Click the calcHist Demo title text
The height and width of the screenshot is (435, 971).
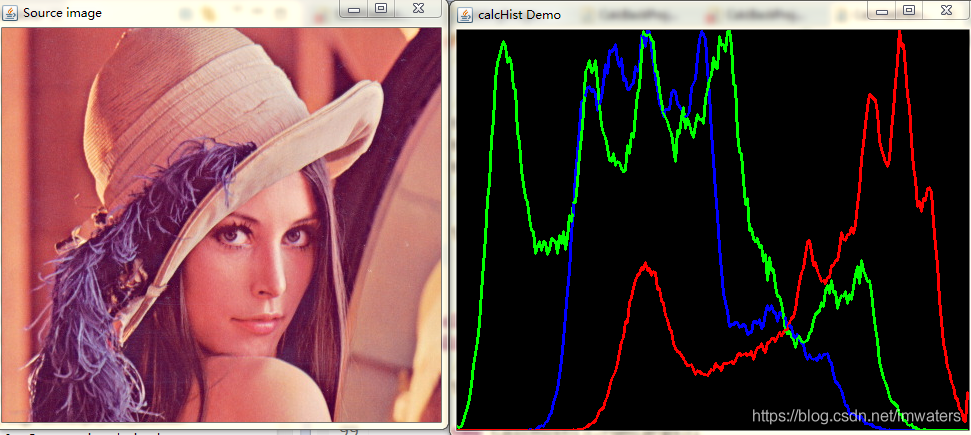[519, 15]
